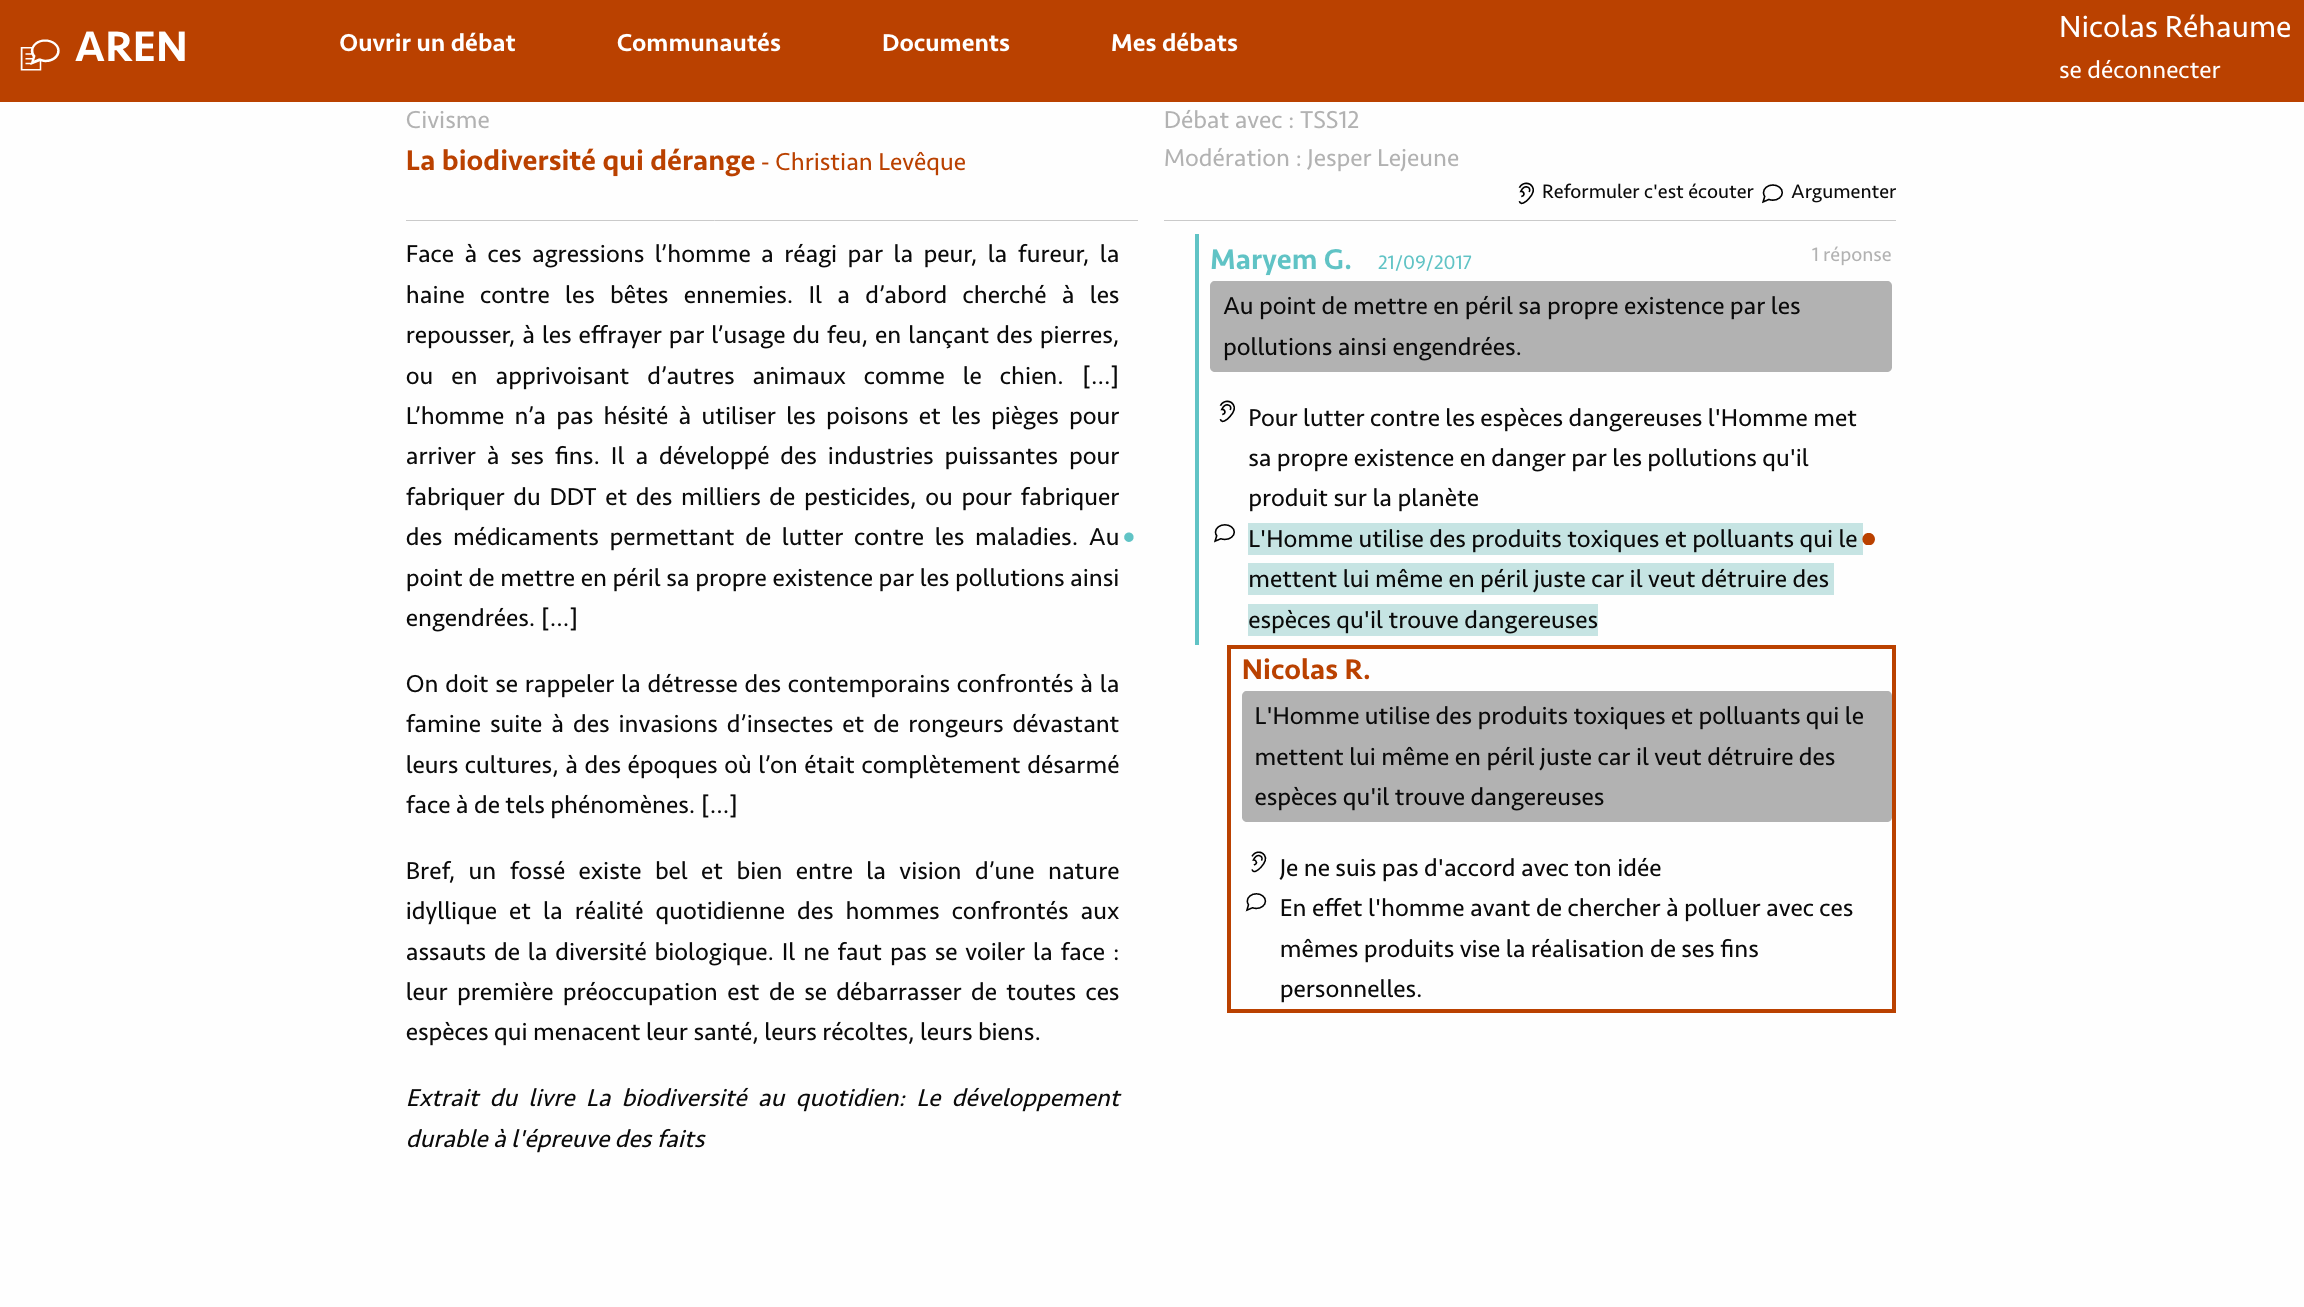The height and width of the screenshot is (1307, 2304).
Task: Open the Ouvrir un débat menu
Action: pyautogui.click(x=427, y=43)
